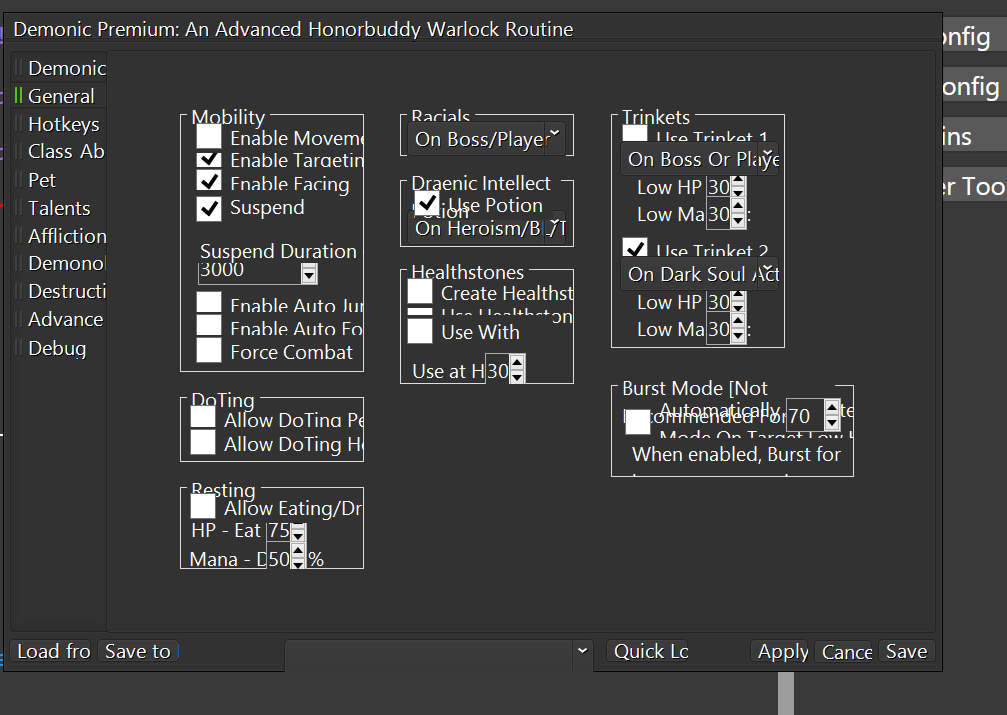Adjust the Mana - Drink percentage spinner
The image size is (1007, 715).
point(298,556)
